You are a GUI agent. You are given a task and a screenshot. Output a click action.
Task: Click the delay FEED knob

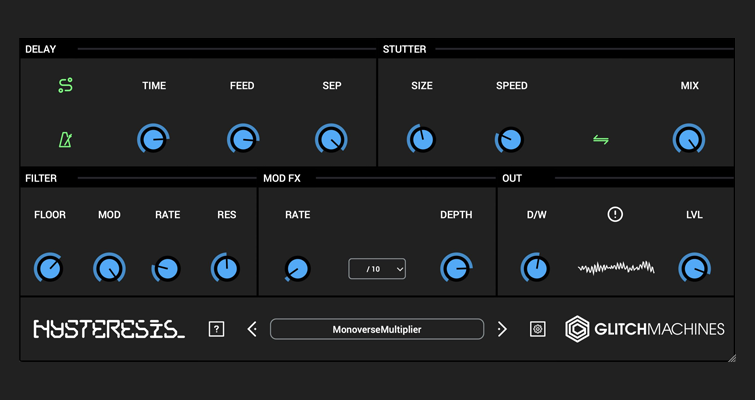tap(242, 140)
